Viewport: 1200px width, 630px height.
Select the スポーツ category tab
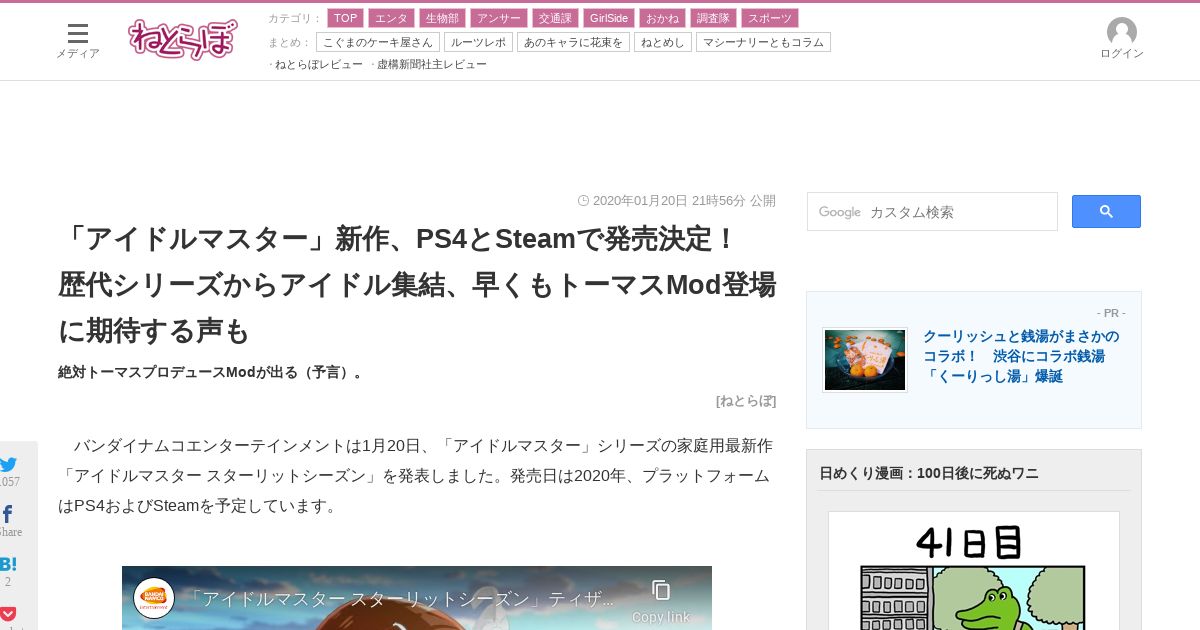770,18
